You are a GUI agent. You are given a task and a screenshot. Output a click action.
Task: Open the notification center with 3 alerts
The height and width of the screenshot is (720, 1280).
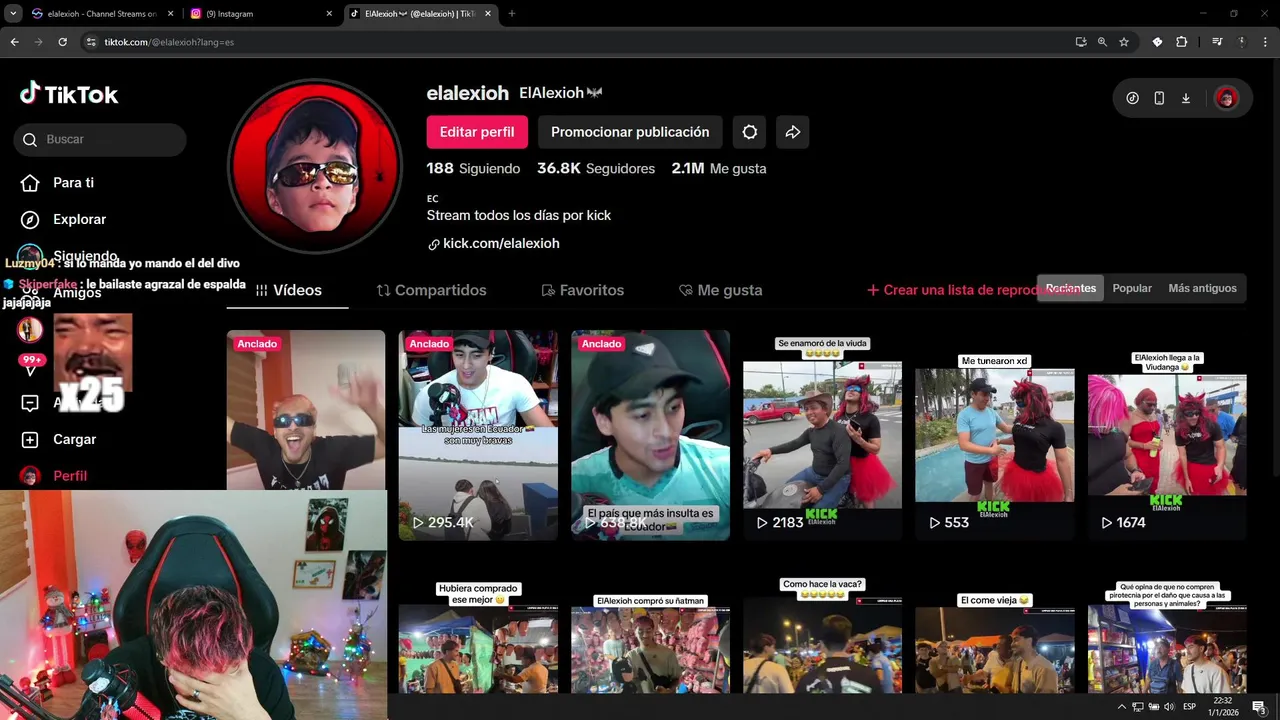pos(1259,707)
